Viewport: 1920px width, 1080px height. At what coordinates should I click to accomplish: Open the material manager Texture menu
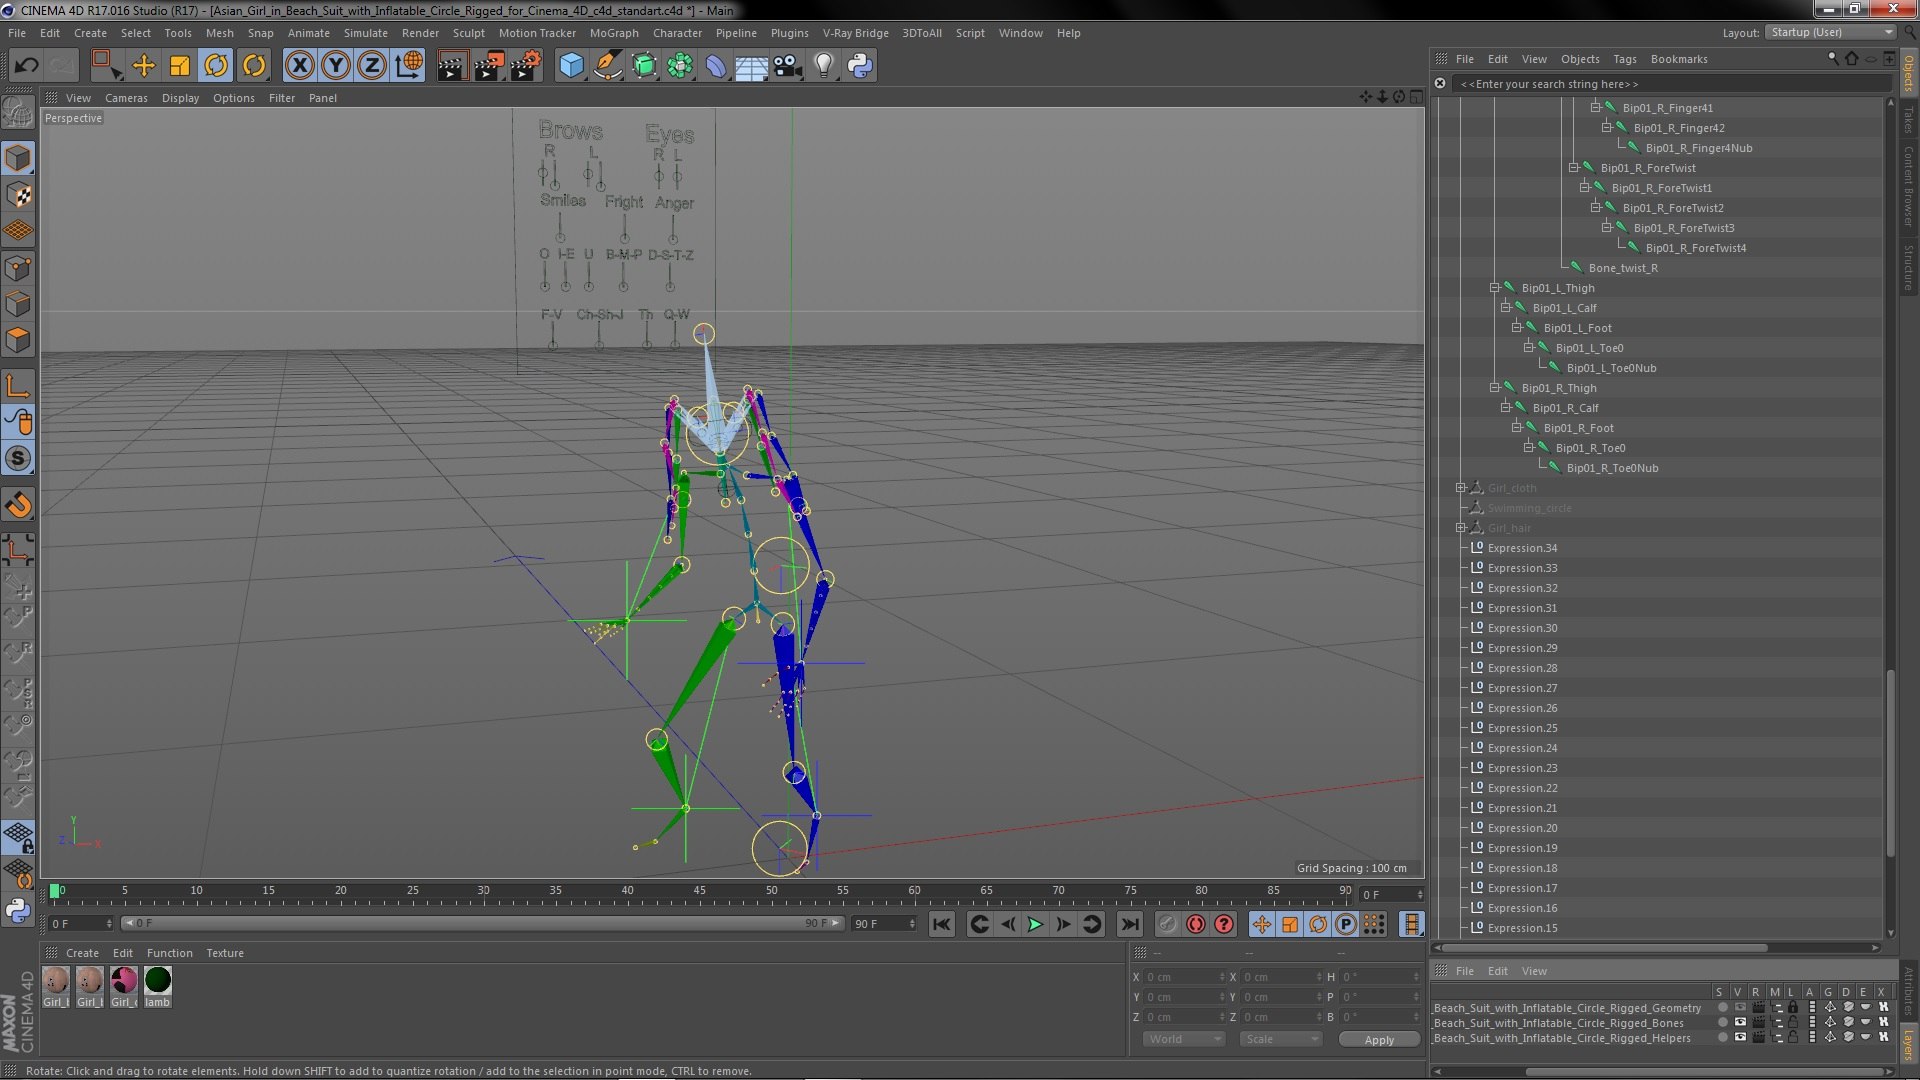[225, 953]
